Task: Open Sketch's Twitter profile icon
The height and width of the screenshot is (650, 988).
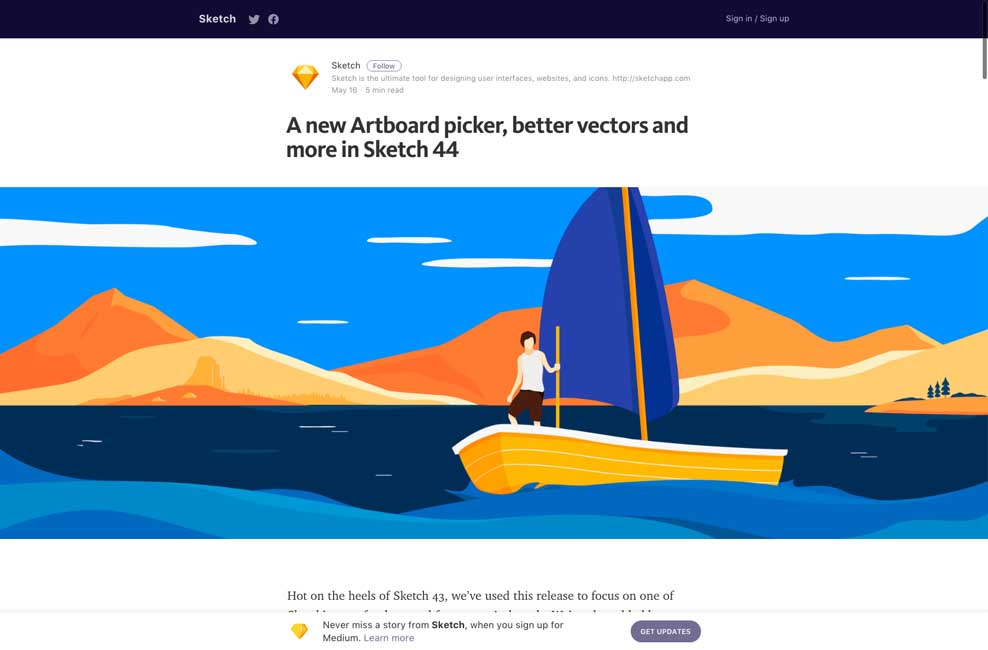Action: pos(254,19)
